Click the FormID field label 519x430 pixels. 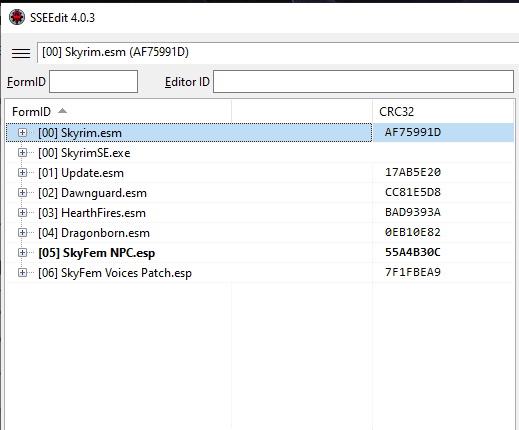click(x=26, y=82)
